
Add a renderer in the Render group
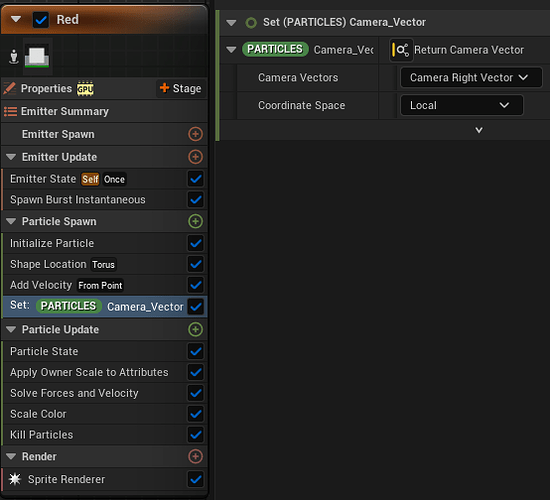[x=195, y=456]
